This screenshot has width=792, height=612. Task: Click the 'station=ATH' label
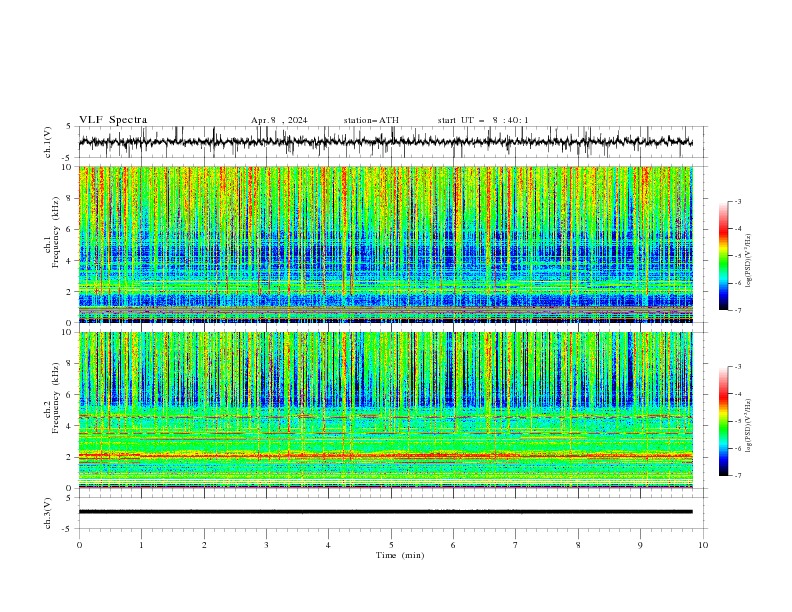click(x=371, y=120)
